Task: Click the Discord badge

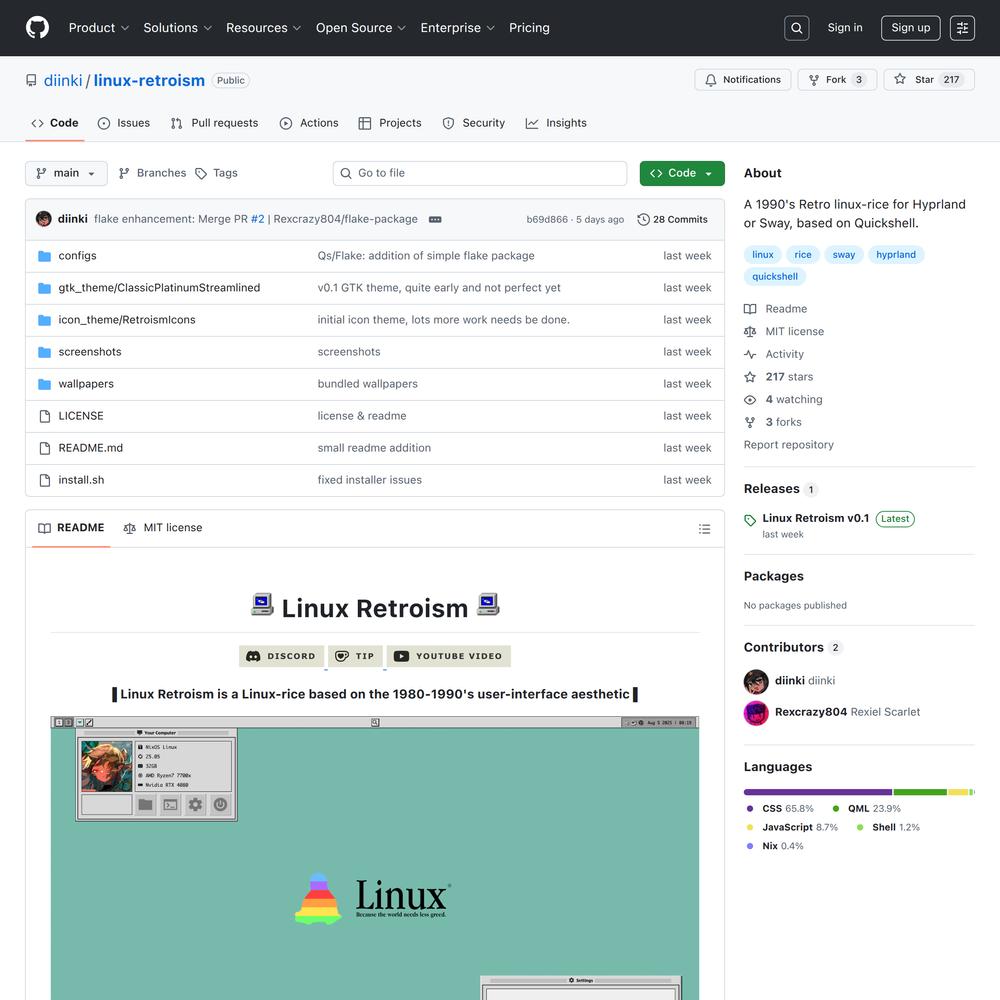Action: point(281,656)
